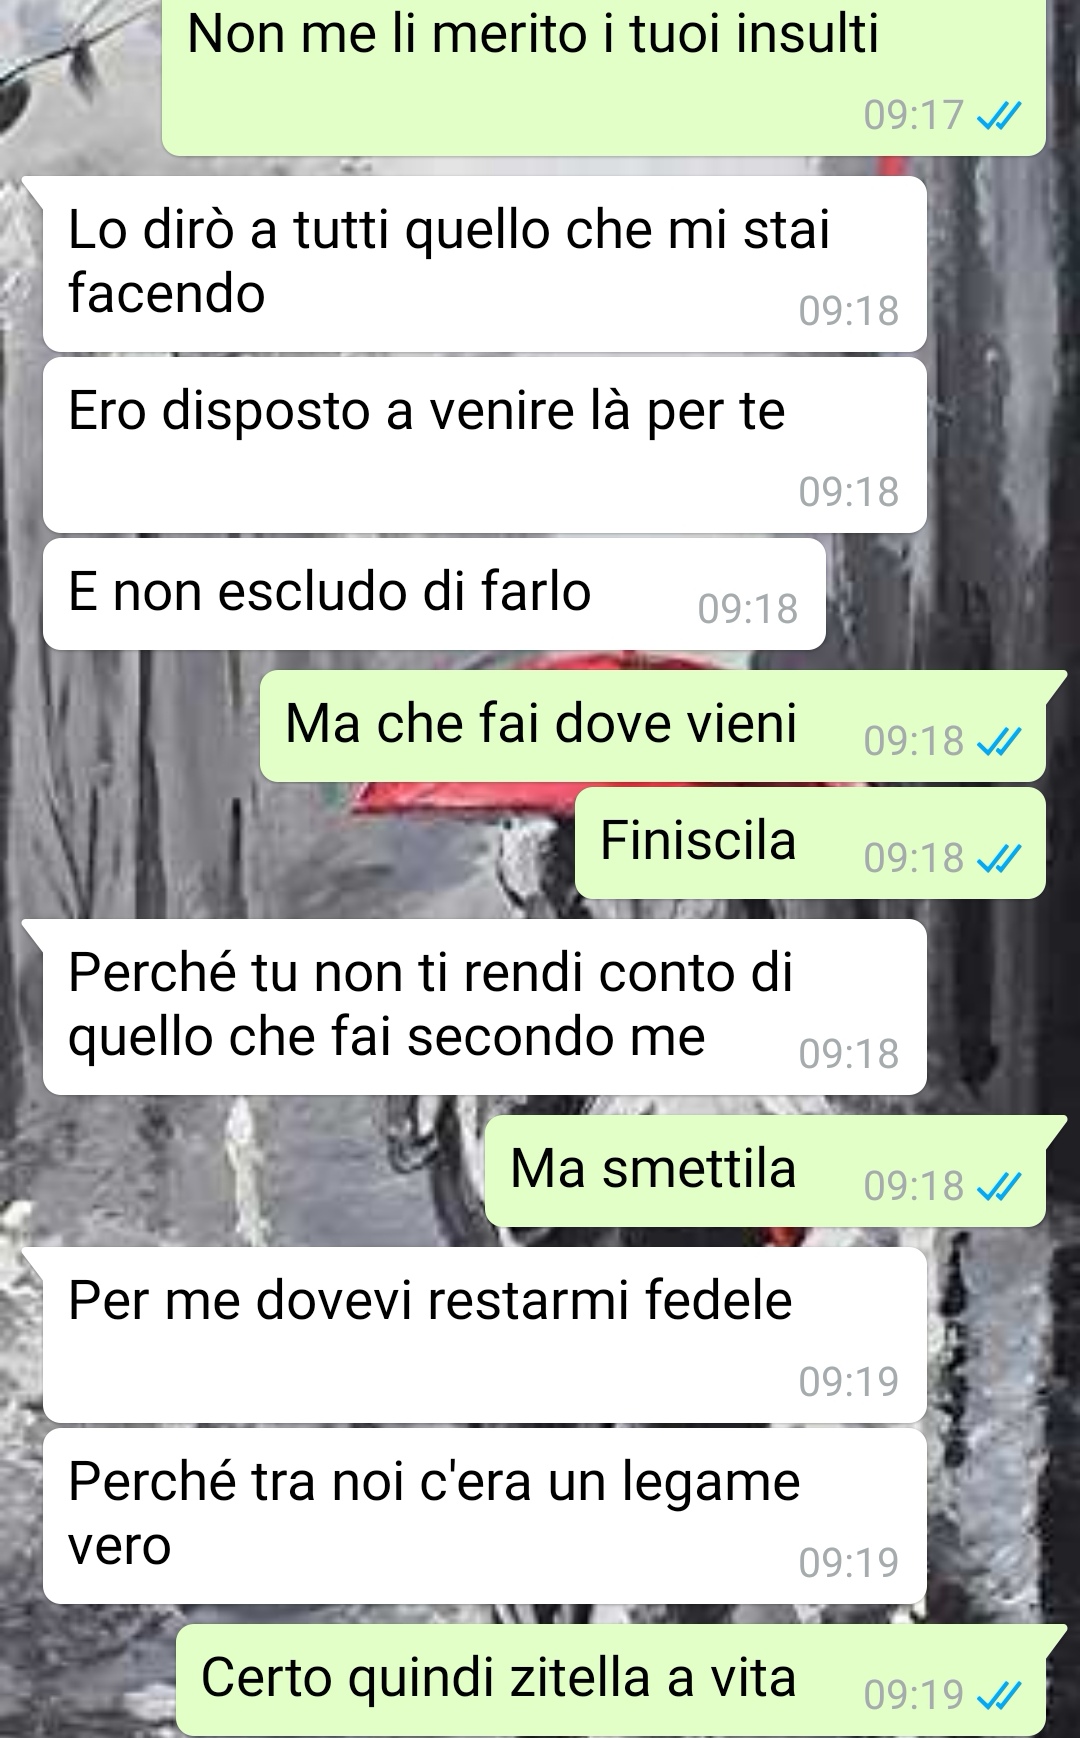Tap the 09:19 timestamp under 'legame vero'
Screen dimensions: 1080x1738
tap(849, 1563)
